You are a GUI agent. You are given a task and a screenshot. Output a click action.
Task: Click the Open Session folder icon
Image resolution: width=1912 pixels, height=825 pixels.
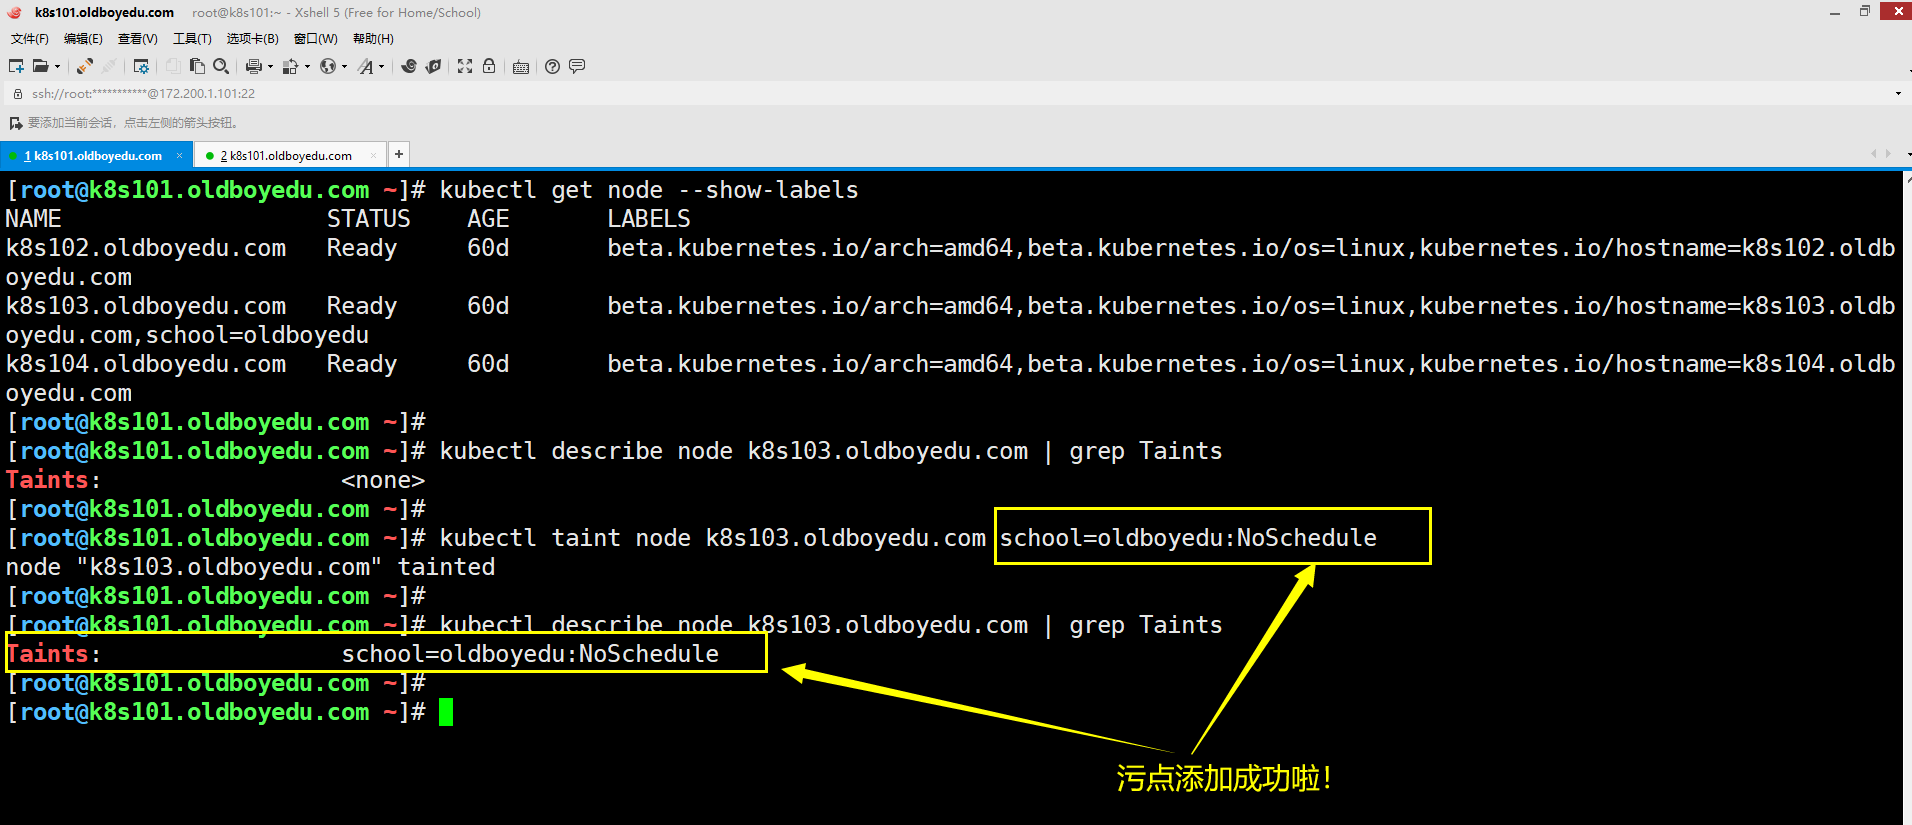click(x=40, y=66)
